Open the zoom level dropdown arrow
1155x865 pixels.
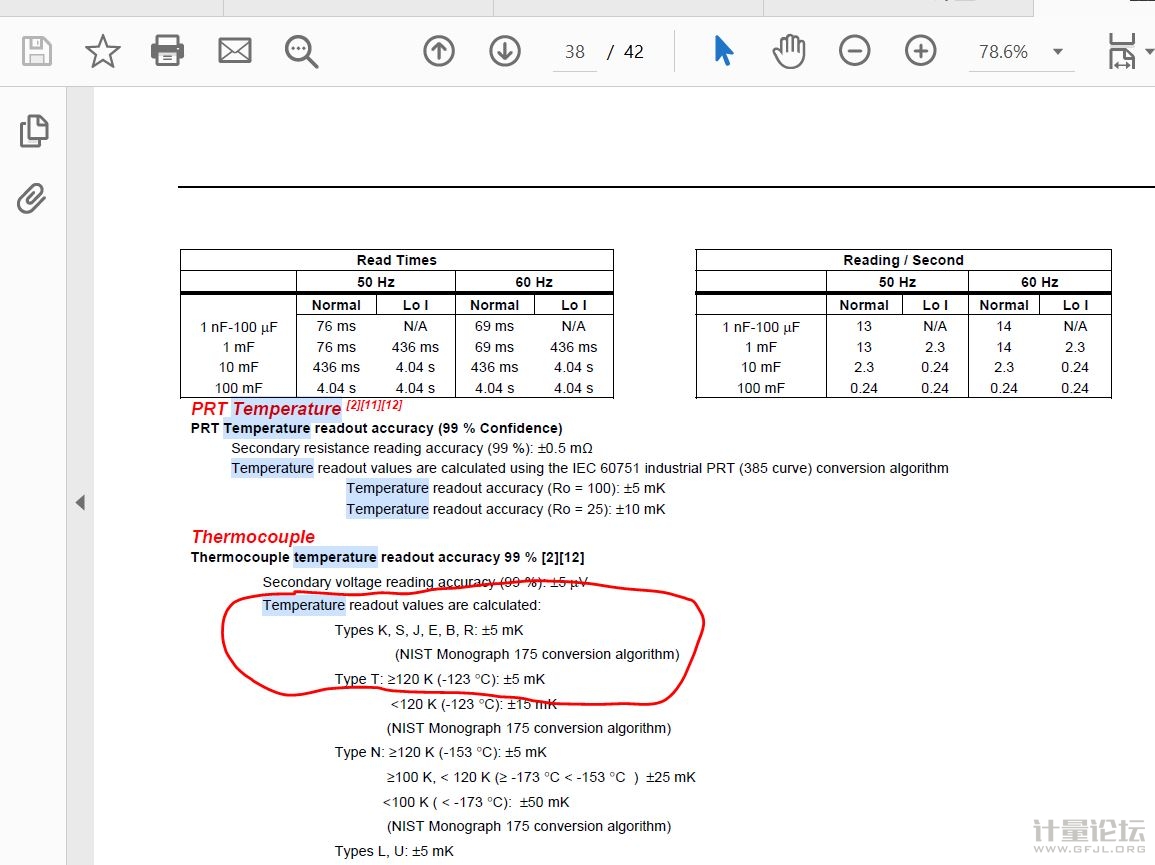[1058, 52]
